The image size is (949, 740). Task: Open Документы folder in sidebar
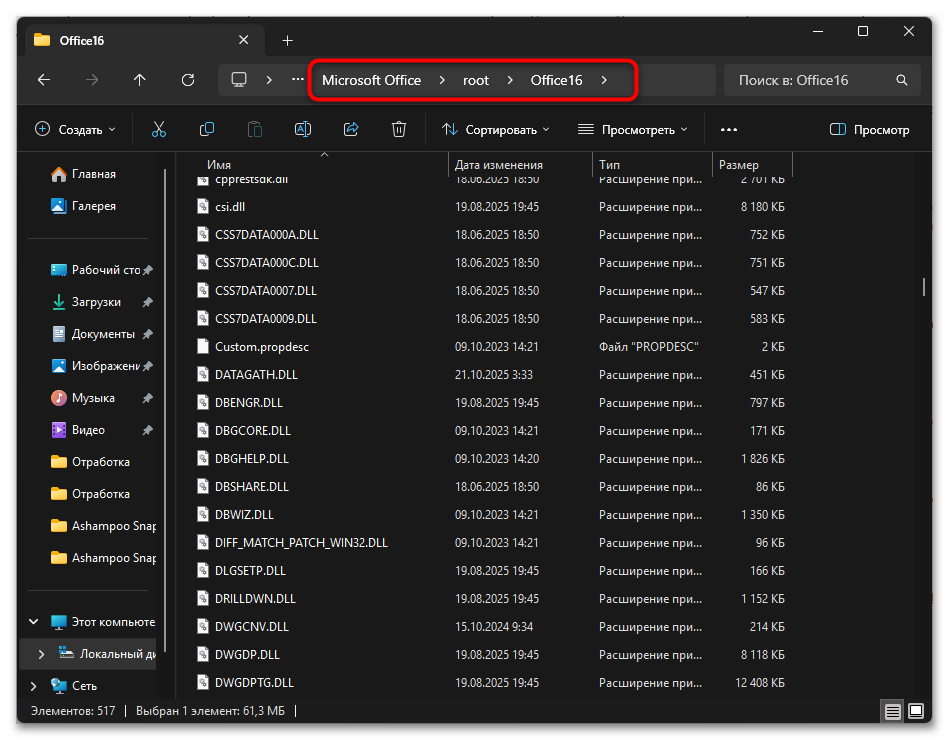click(93, 334)
